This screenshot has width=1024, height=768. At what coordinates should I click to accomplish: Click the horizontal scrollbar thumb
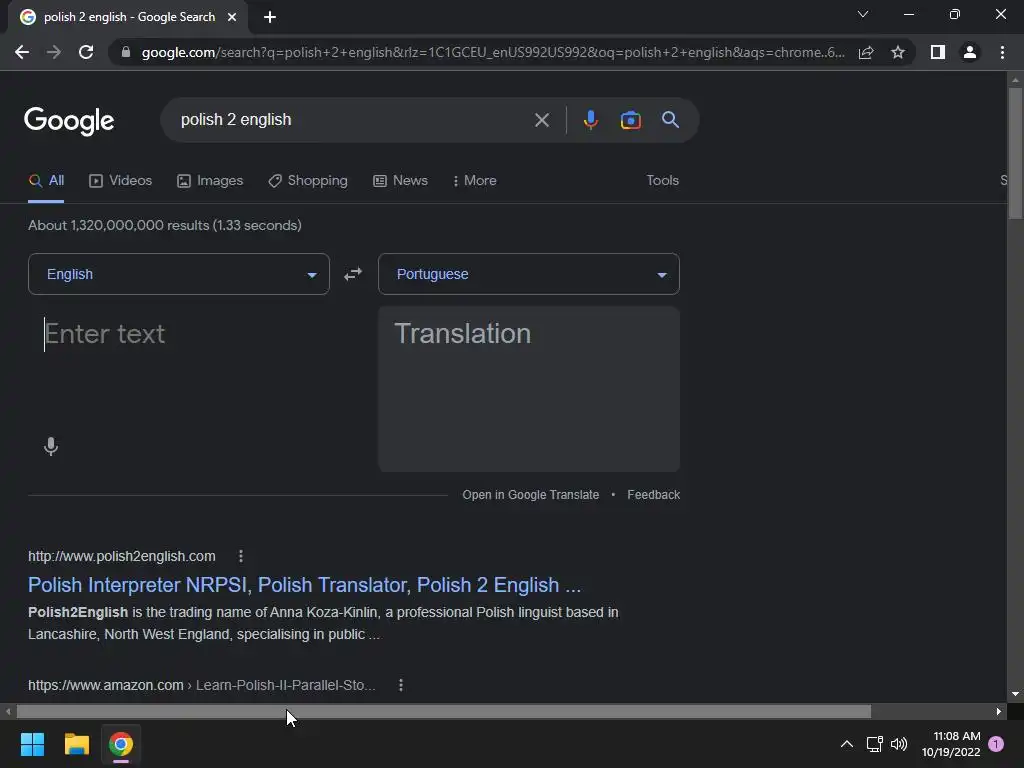(443, 711)
